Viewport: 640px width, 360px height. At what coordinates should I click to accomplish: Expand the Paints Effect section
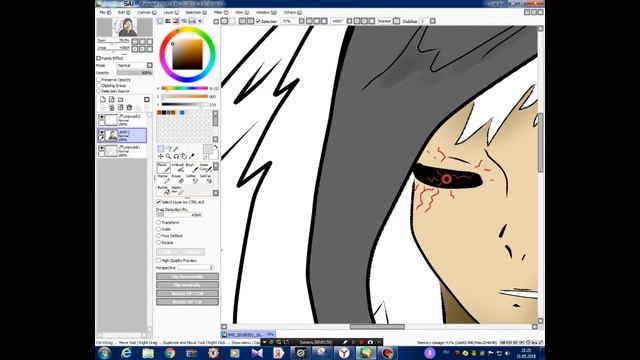click(x=98, y=58)
